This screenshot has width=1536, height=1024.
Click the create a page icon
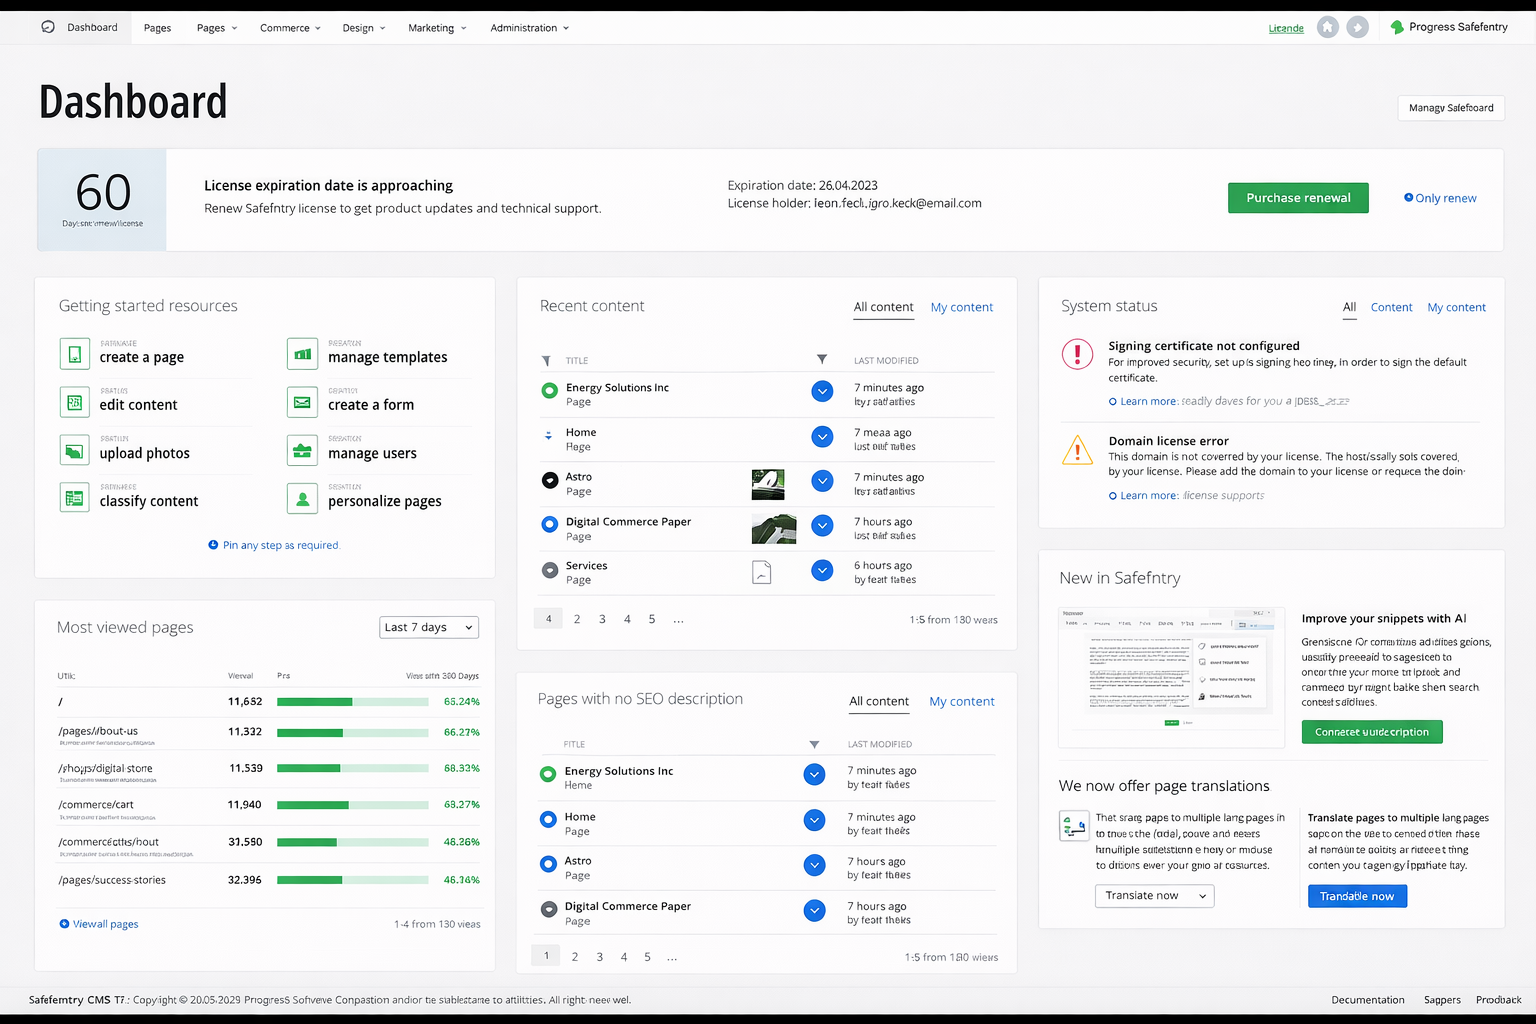point(75,353)
